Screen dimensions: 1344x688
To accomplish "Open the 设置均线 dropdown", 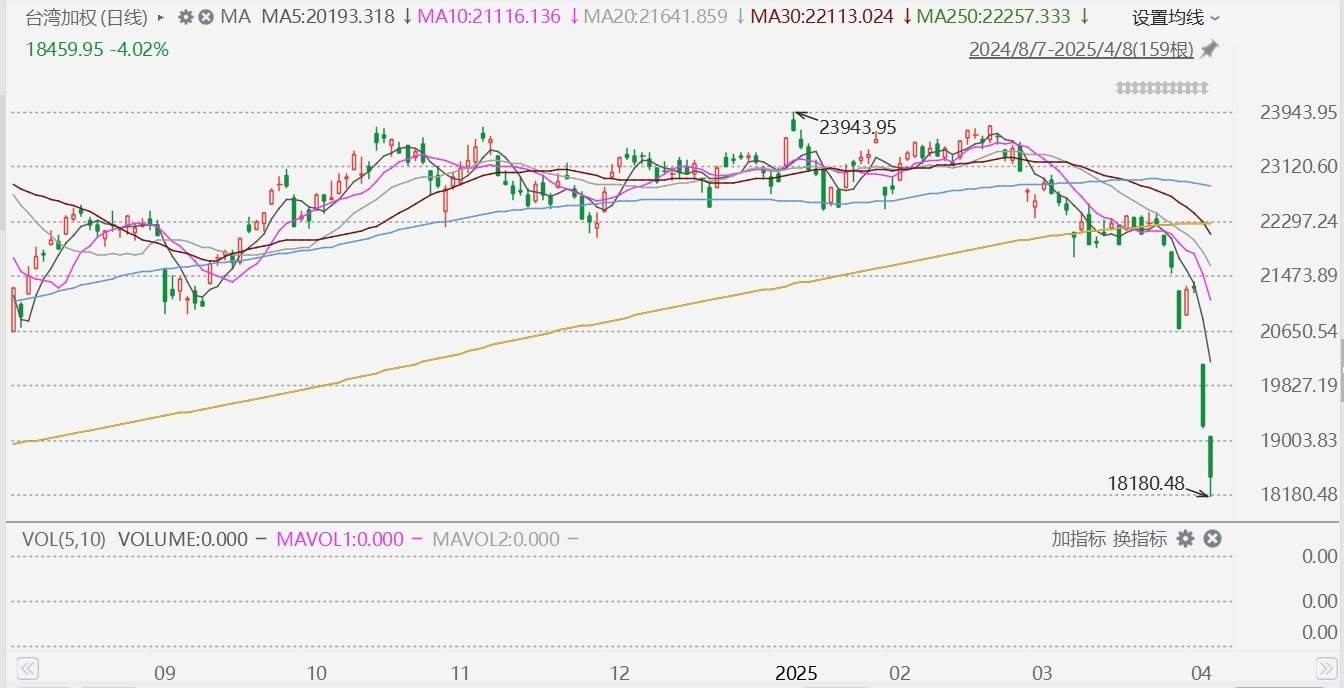I will click(1175, 17).
